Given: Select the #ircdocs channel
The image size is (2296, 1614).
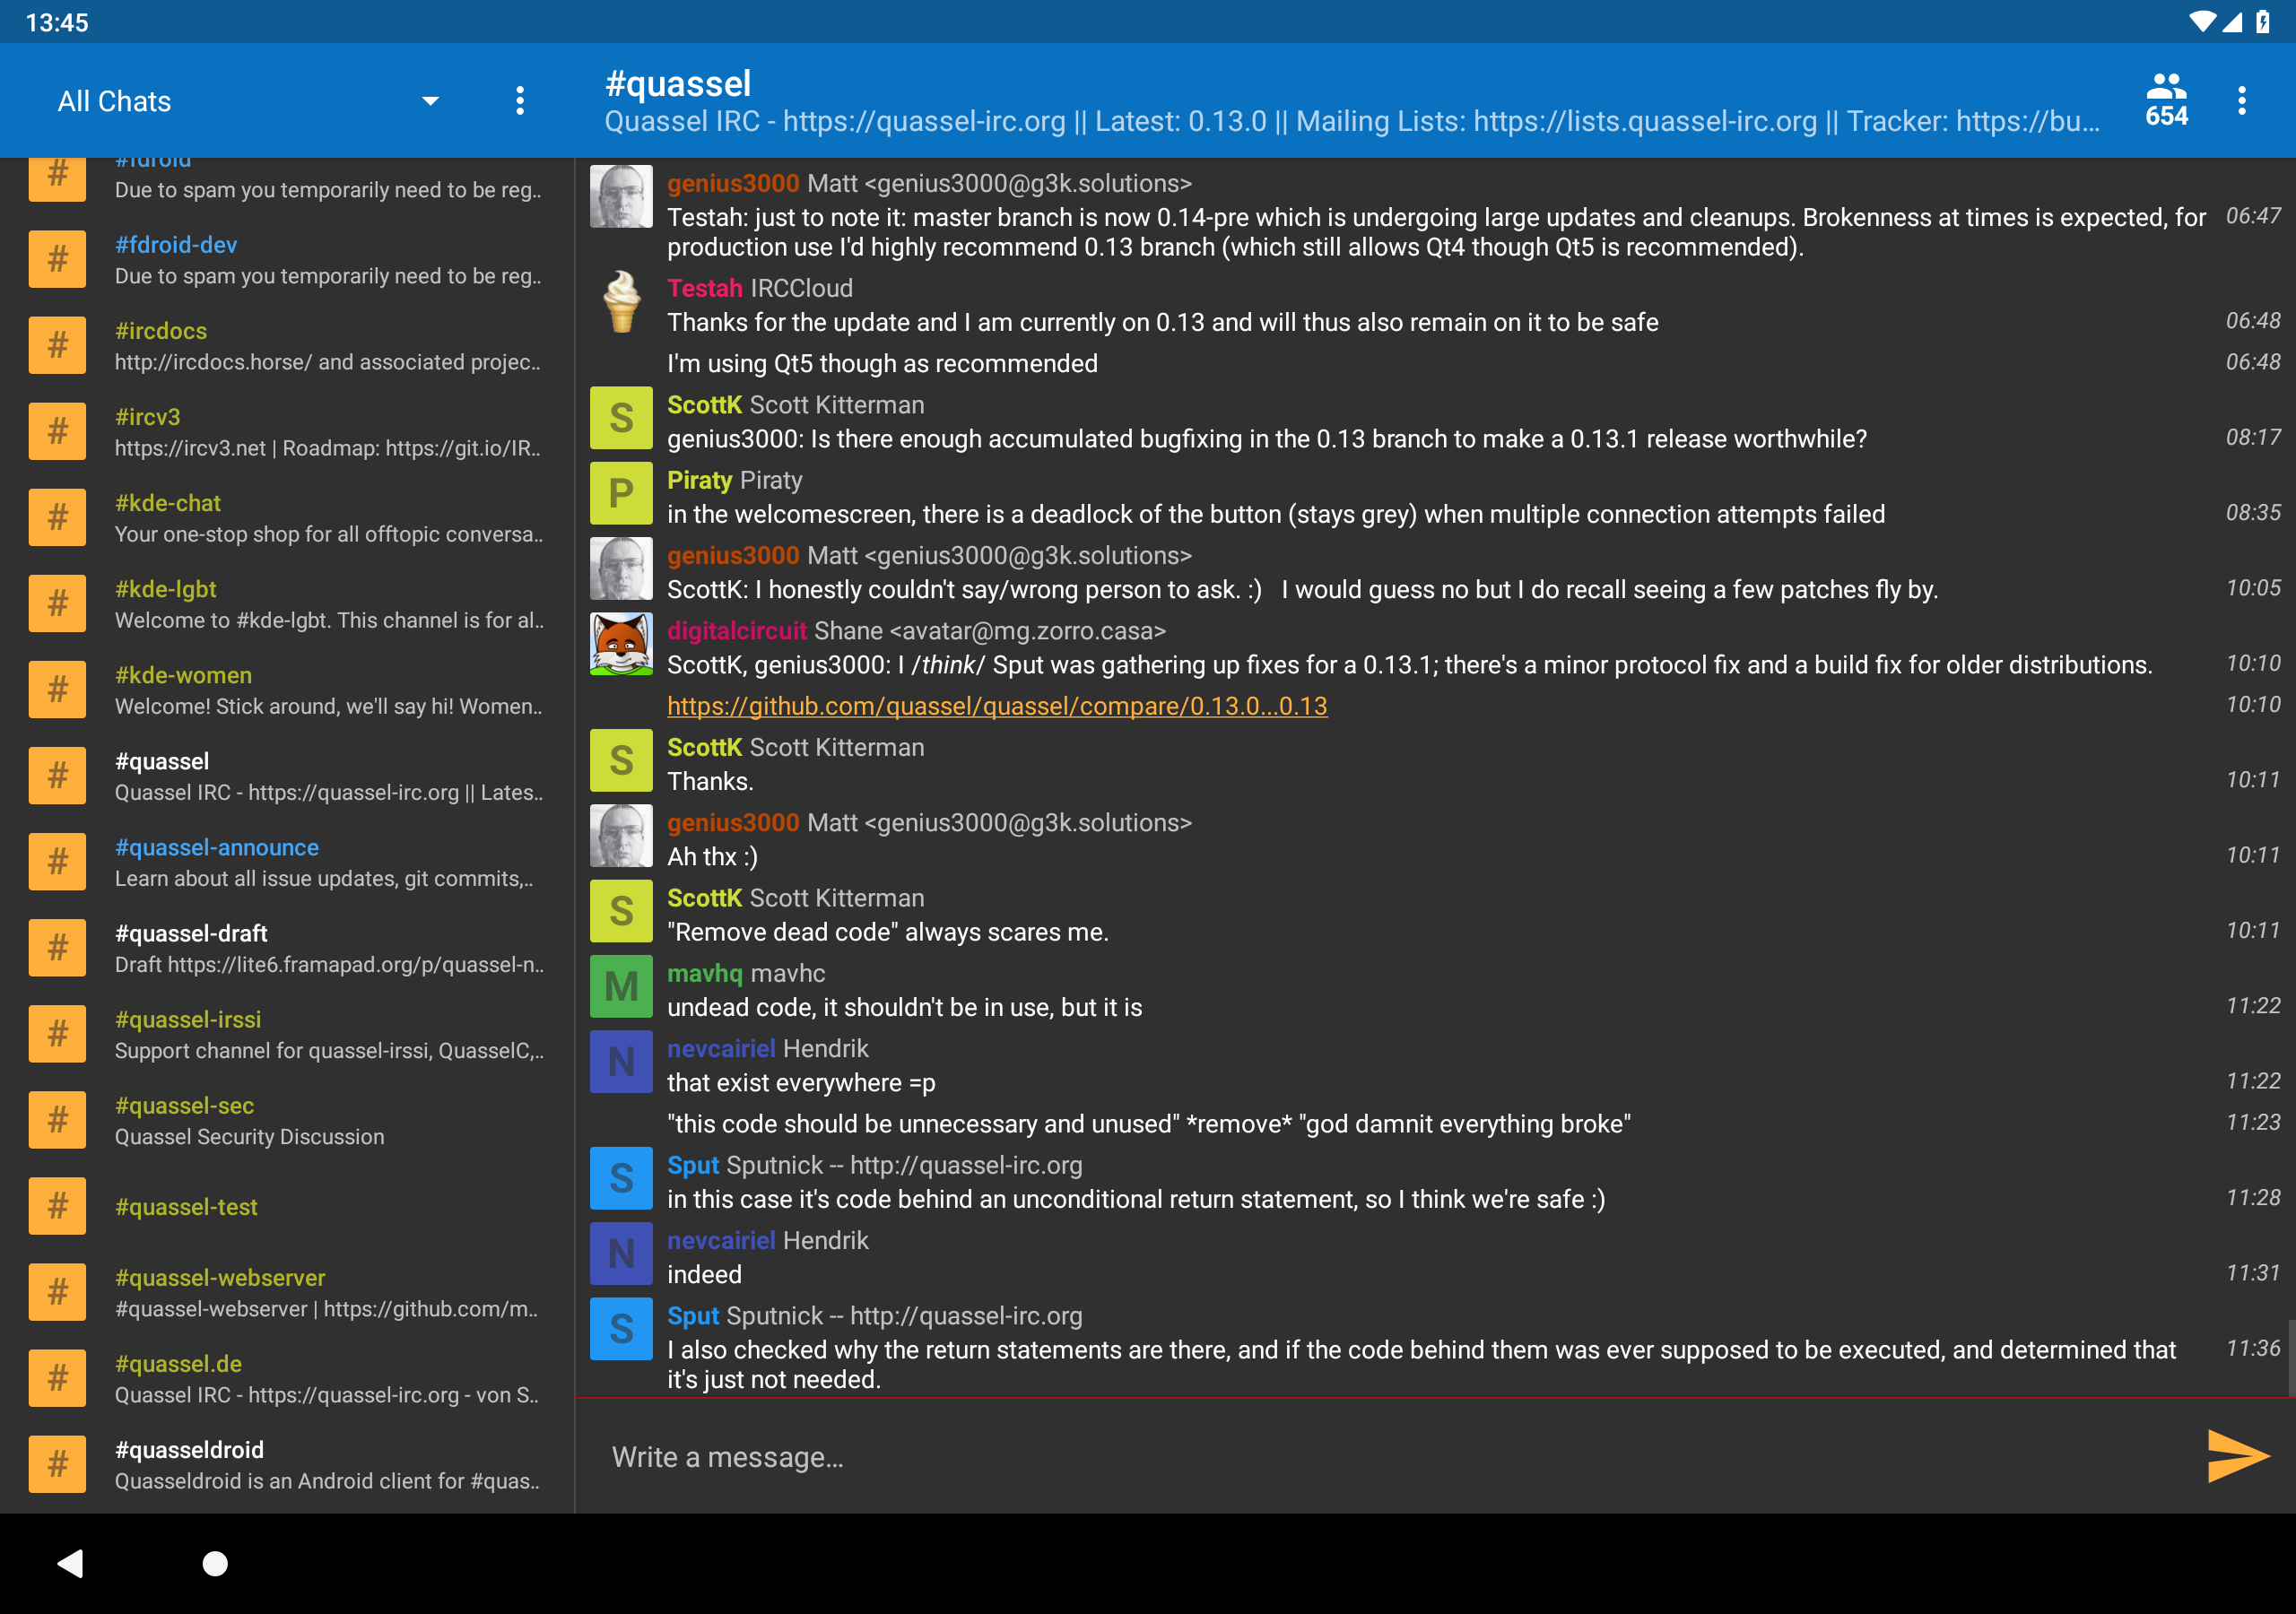Looking at the screenshot, I should [287, 346].
